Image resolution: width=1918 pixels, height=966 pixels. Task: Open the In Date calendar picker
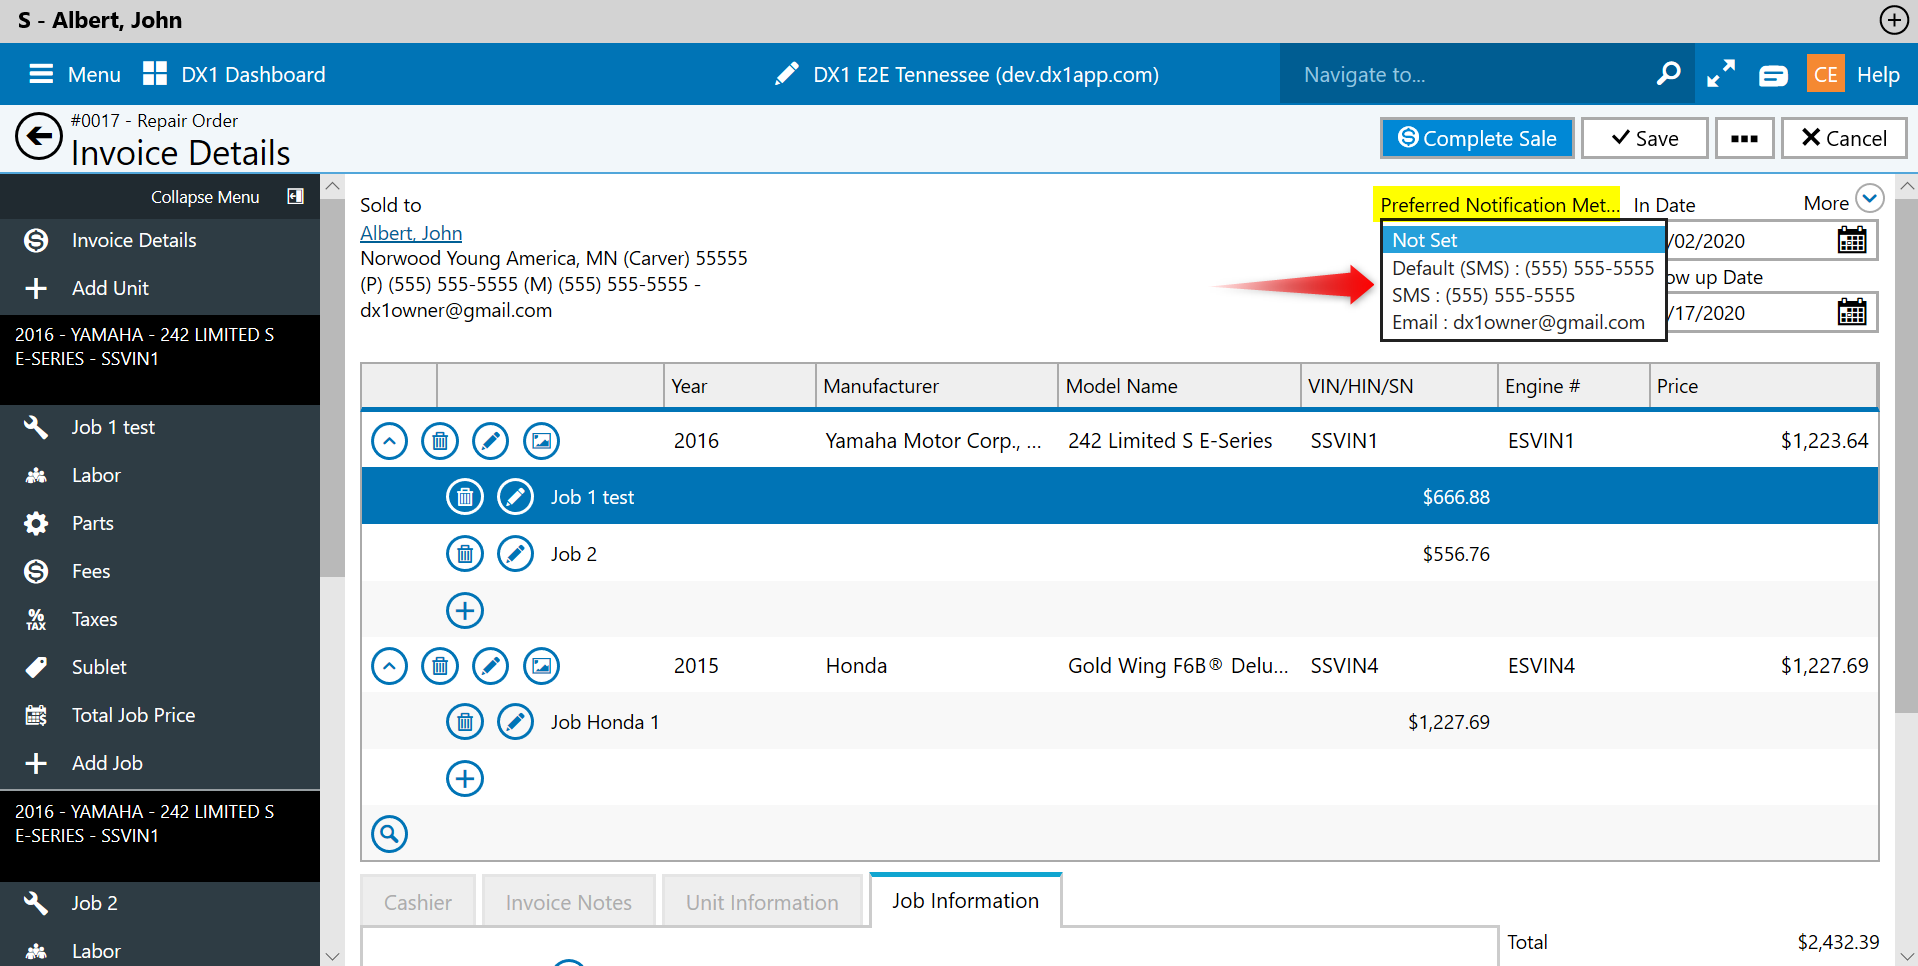click(1852, 240)
